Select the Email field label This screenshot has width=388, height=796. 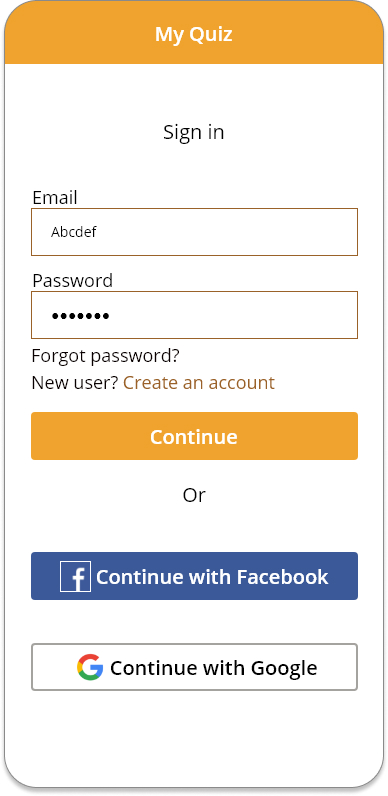click(55, 197)
